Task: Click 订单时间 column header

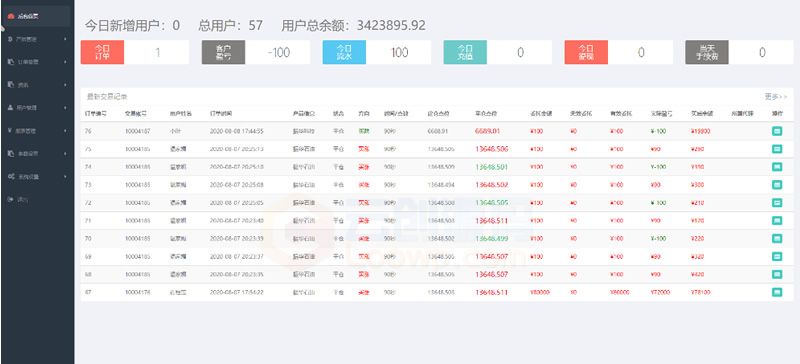Action: coord(220,113)
